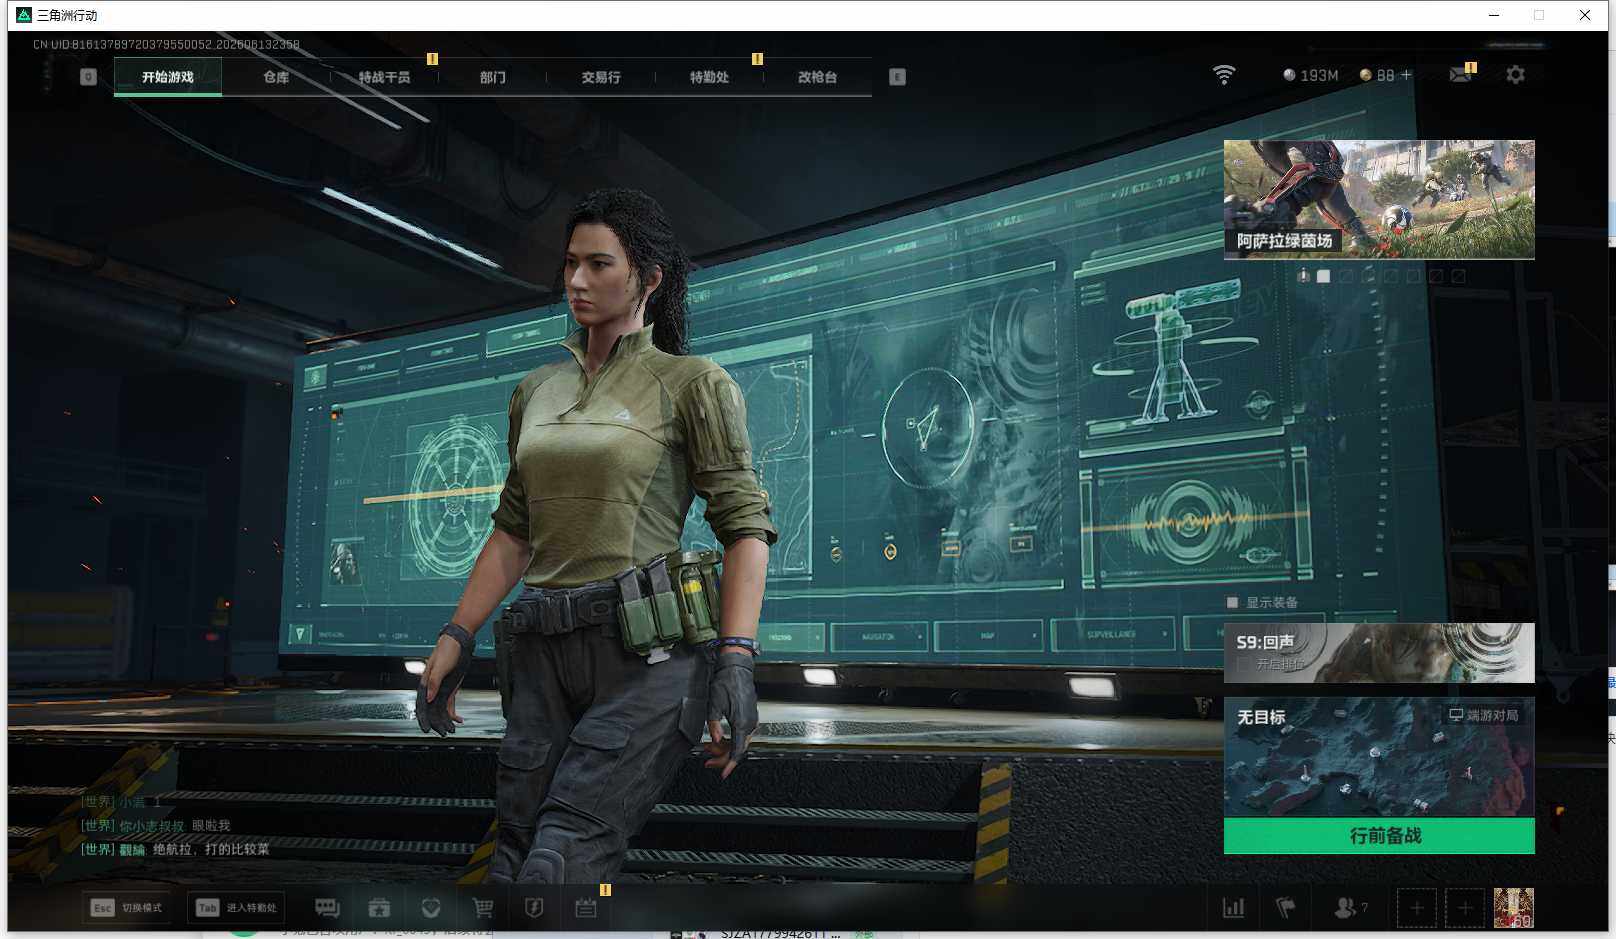This screenshot has height=939, width=1616.
Task: Open the 特战干员 tab
Action: click(384, 77)
